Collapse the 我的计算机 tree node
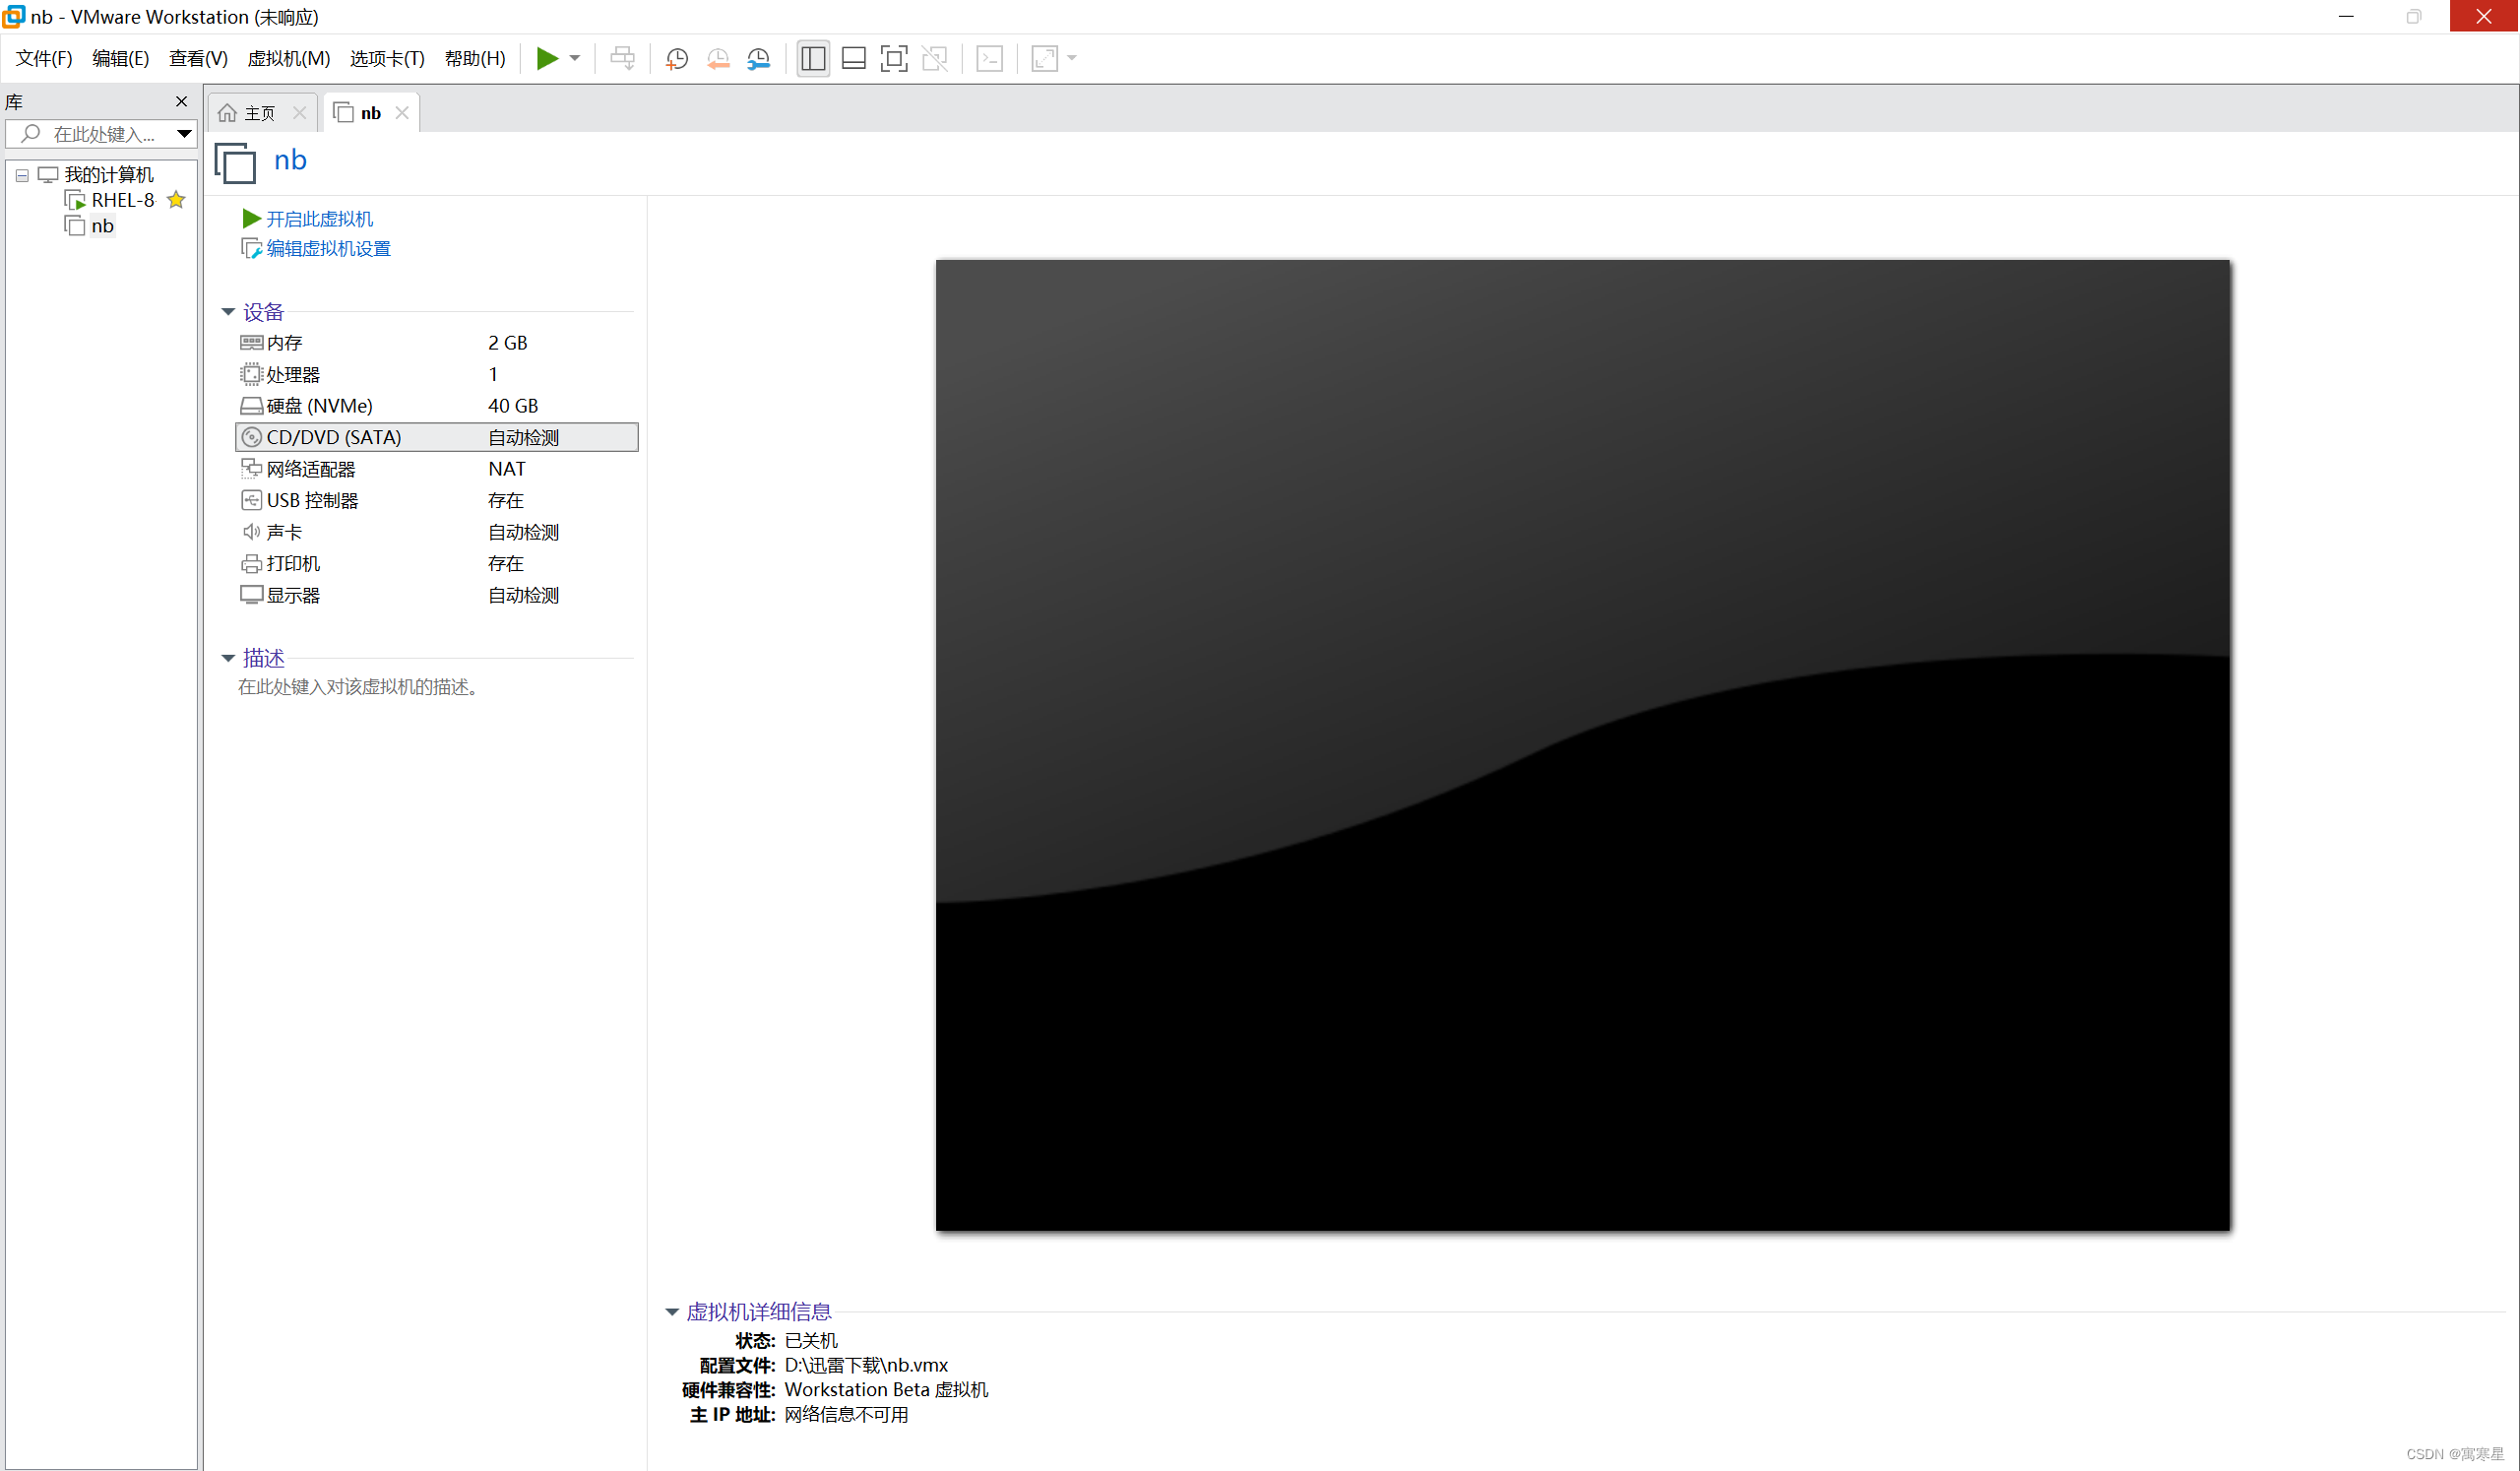 [x=22, y=175]
